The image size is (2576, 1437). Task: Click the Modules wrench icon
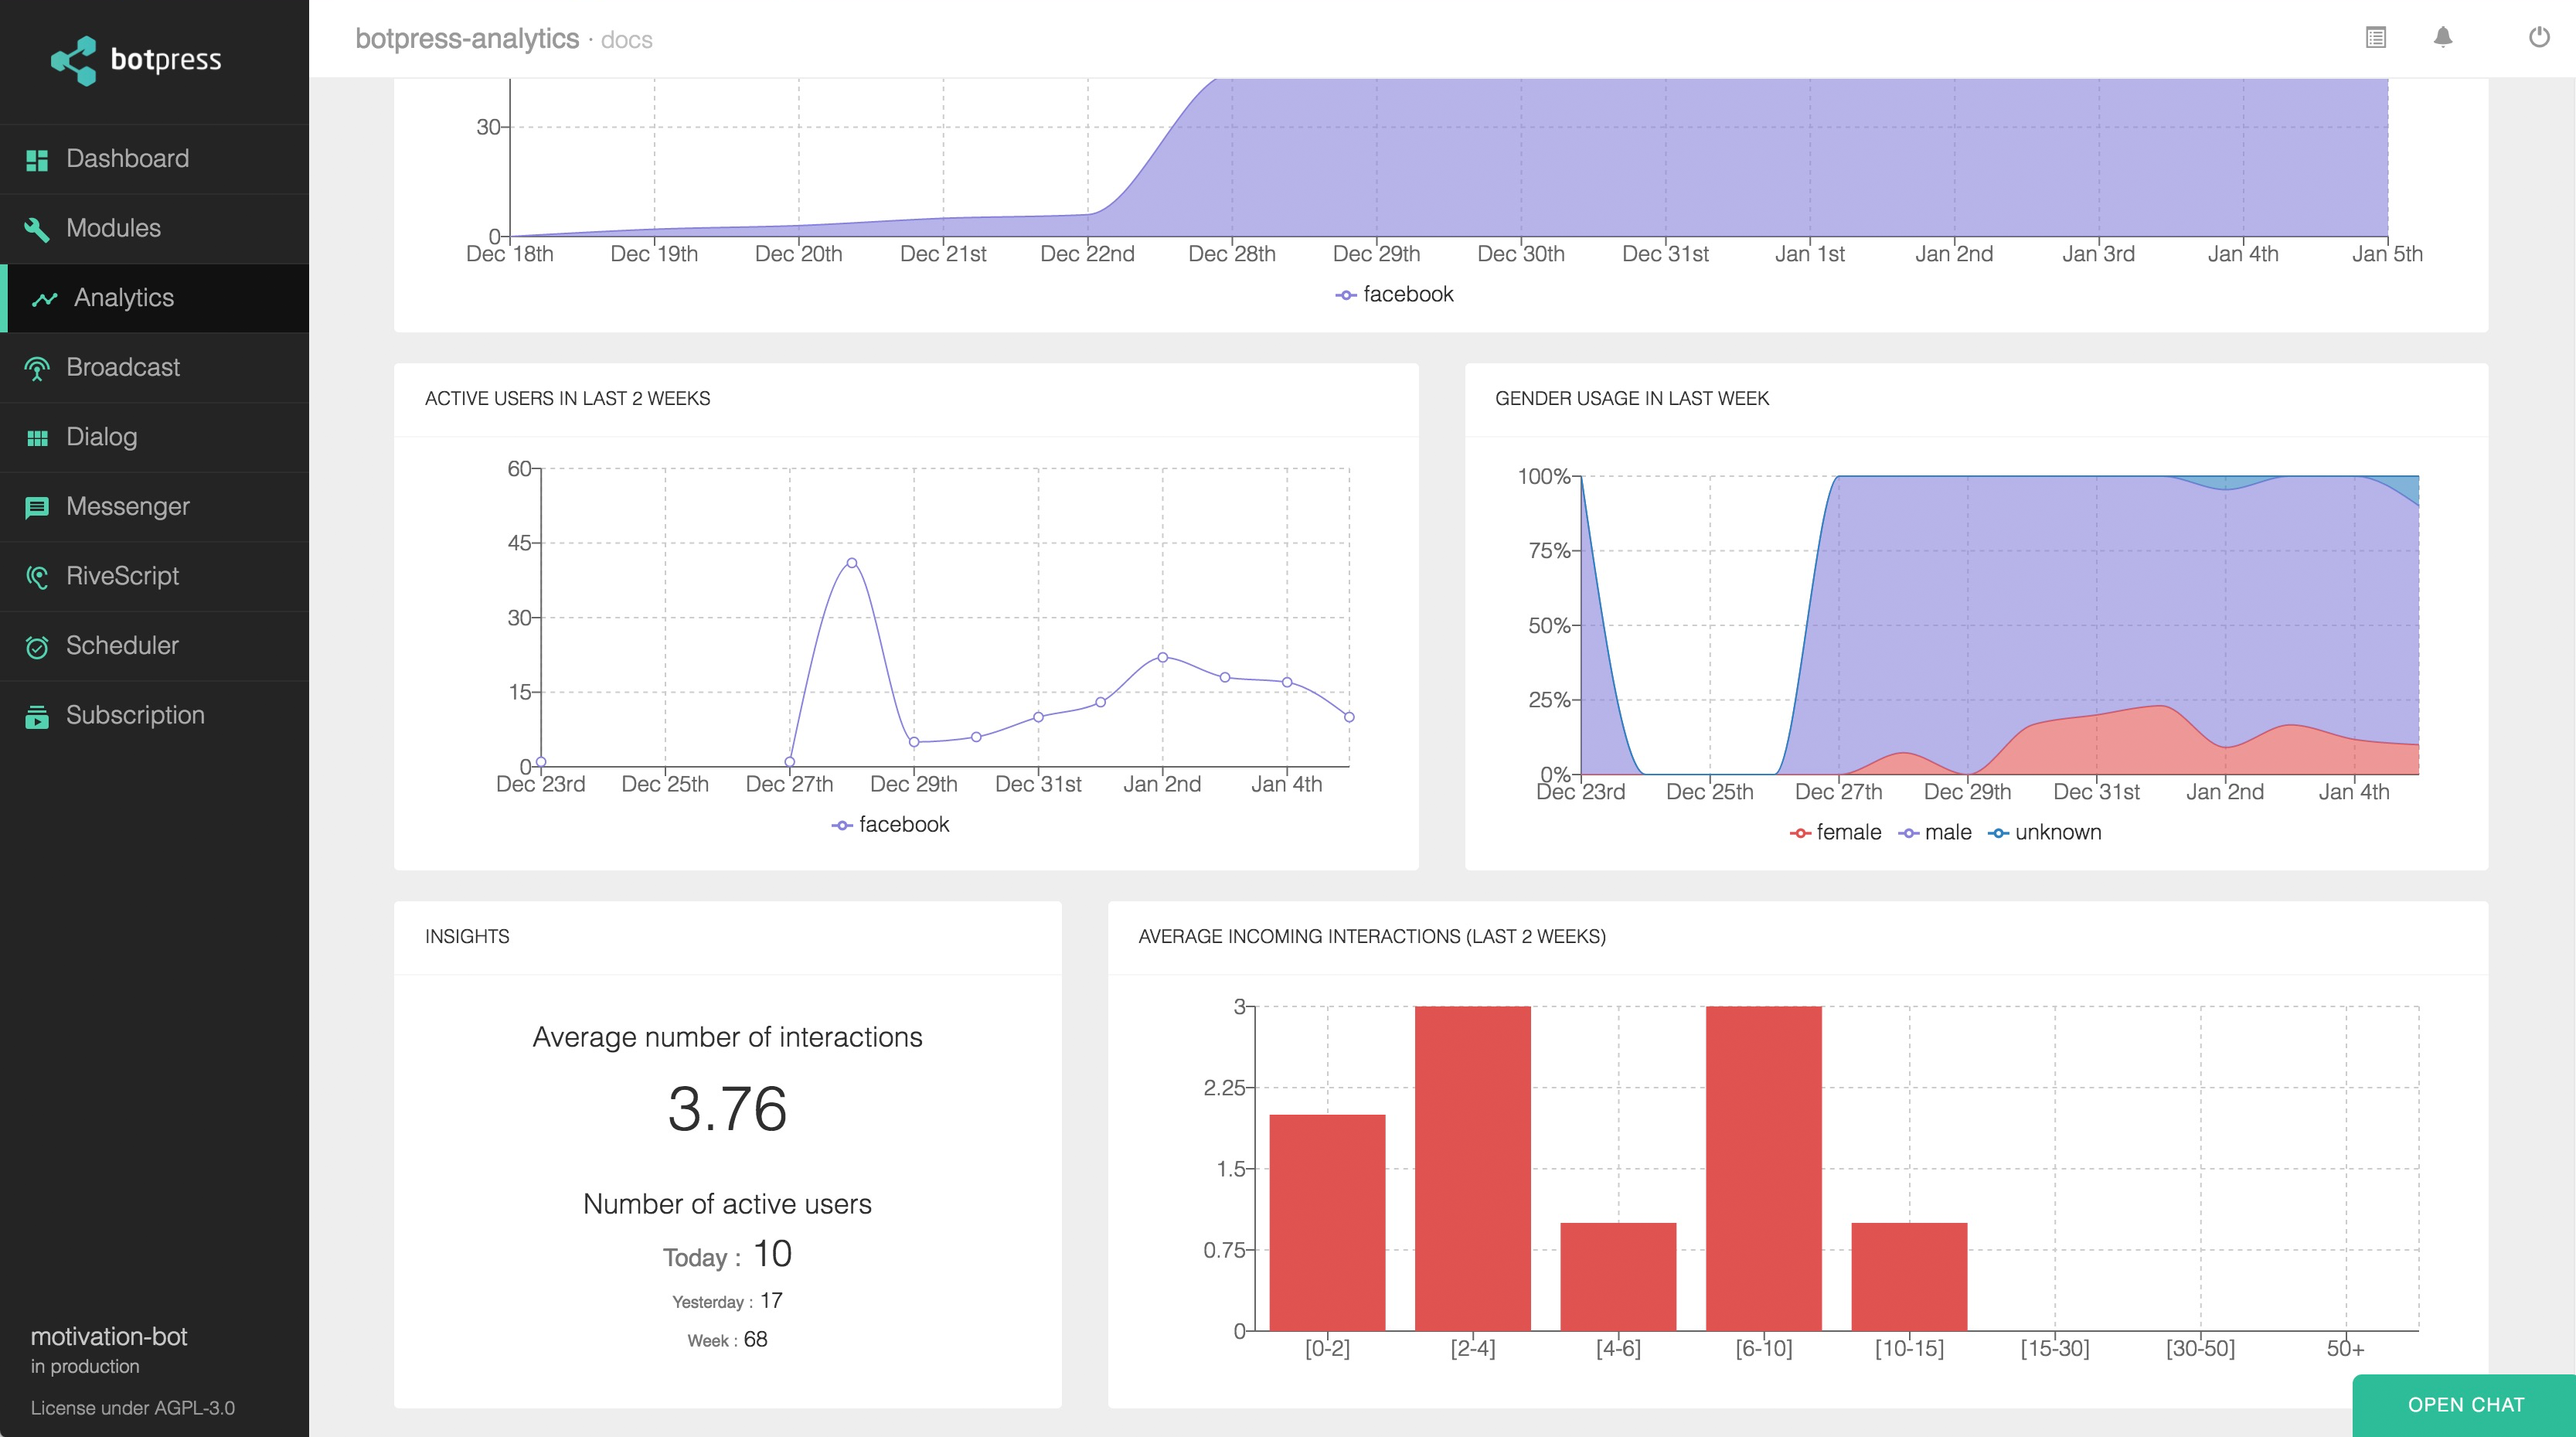tap(37, 229)
